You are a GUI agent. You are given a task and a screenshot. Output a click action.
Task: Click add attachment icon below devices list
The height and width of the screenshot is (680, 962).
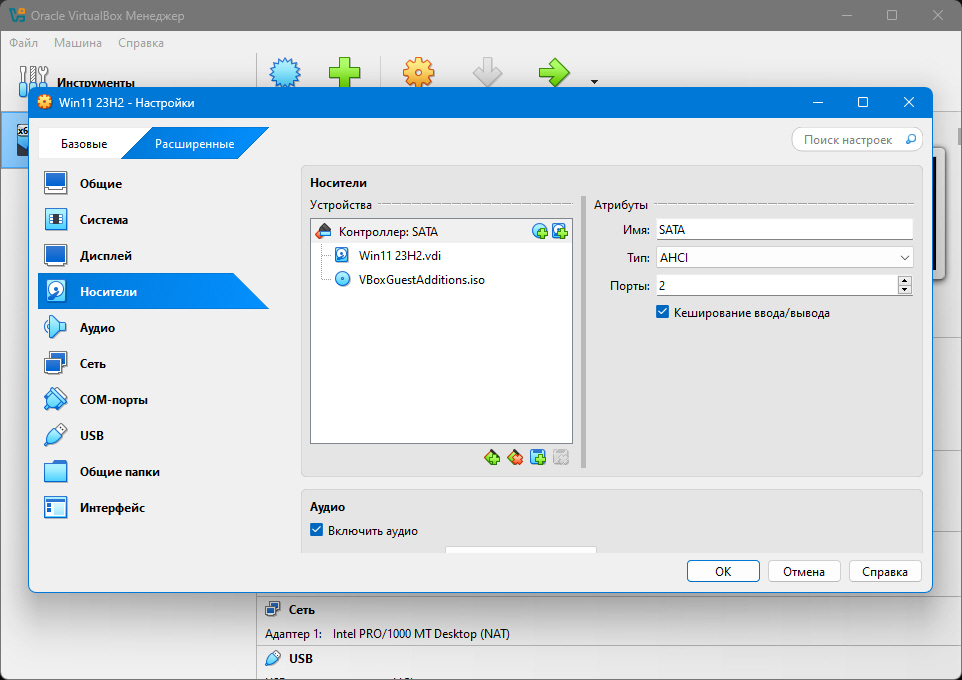(538, 457)
